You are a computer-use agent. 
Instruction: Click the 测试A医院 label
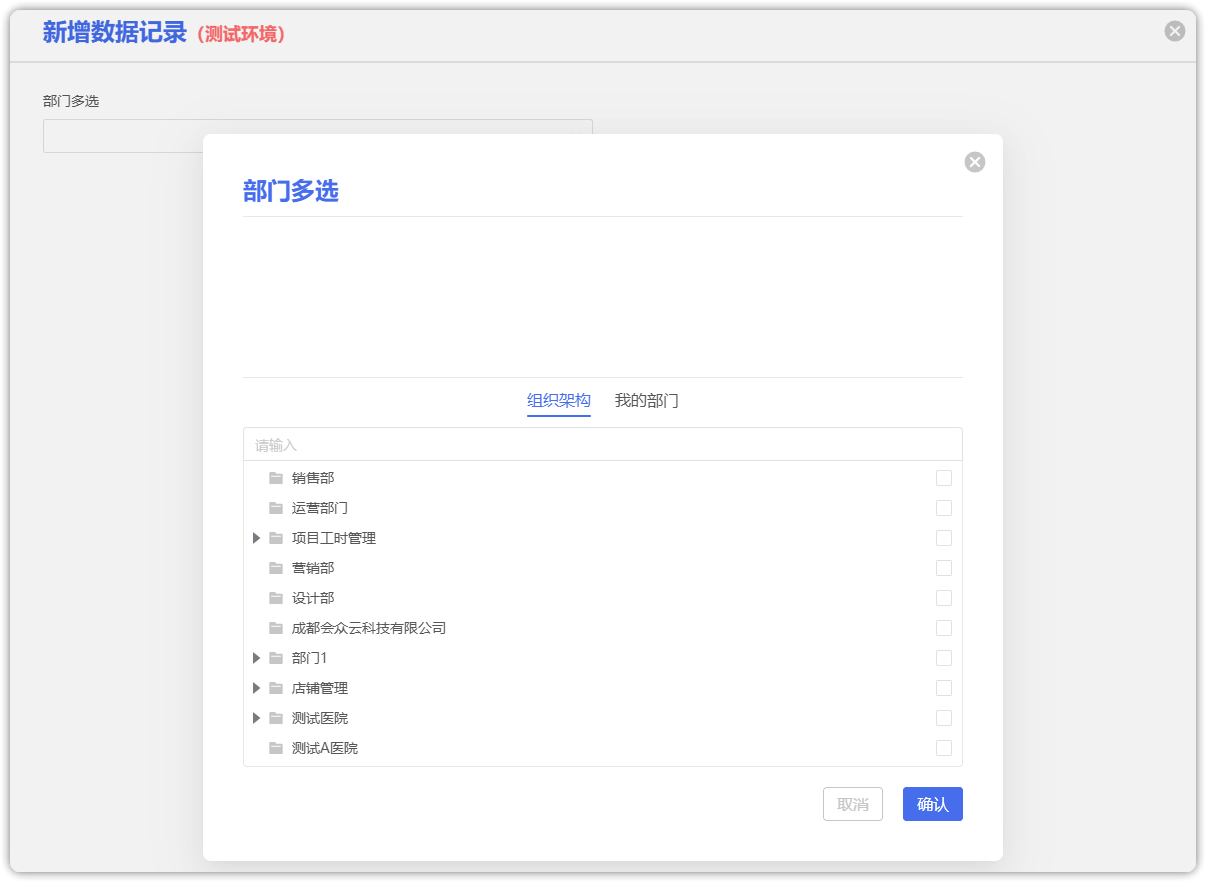325,748
